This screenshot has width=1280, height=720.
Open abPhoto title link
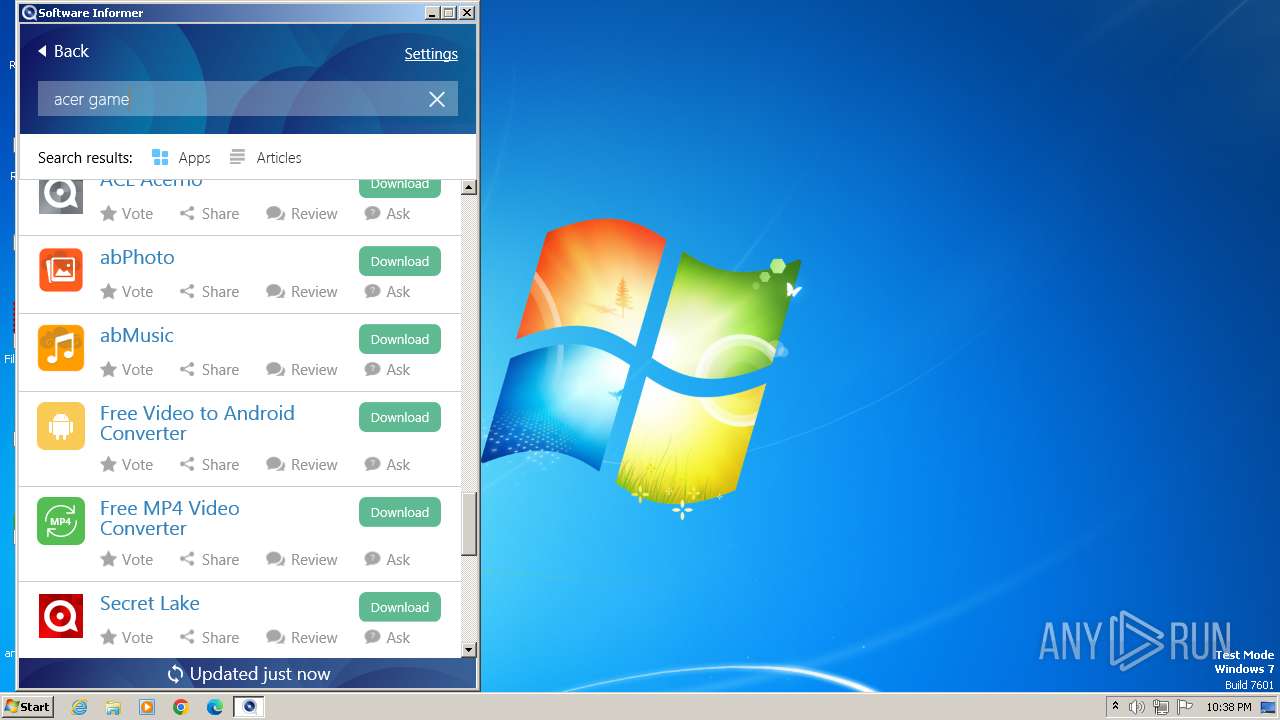137,257
